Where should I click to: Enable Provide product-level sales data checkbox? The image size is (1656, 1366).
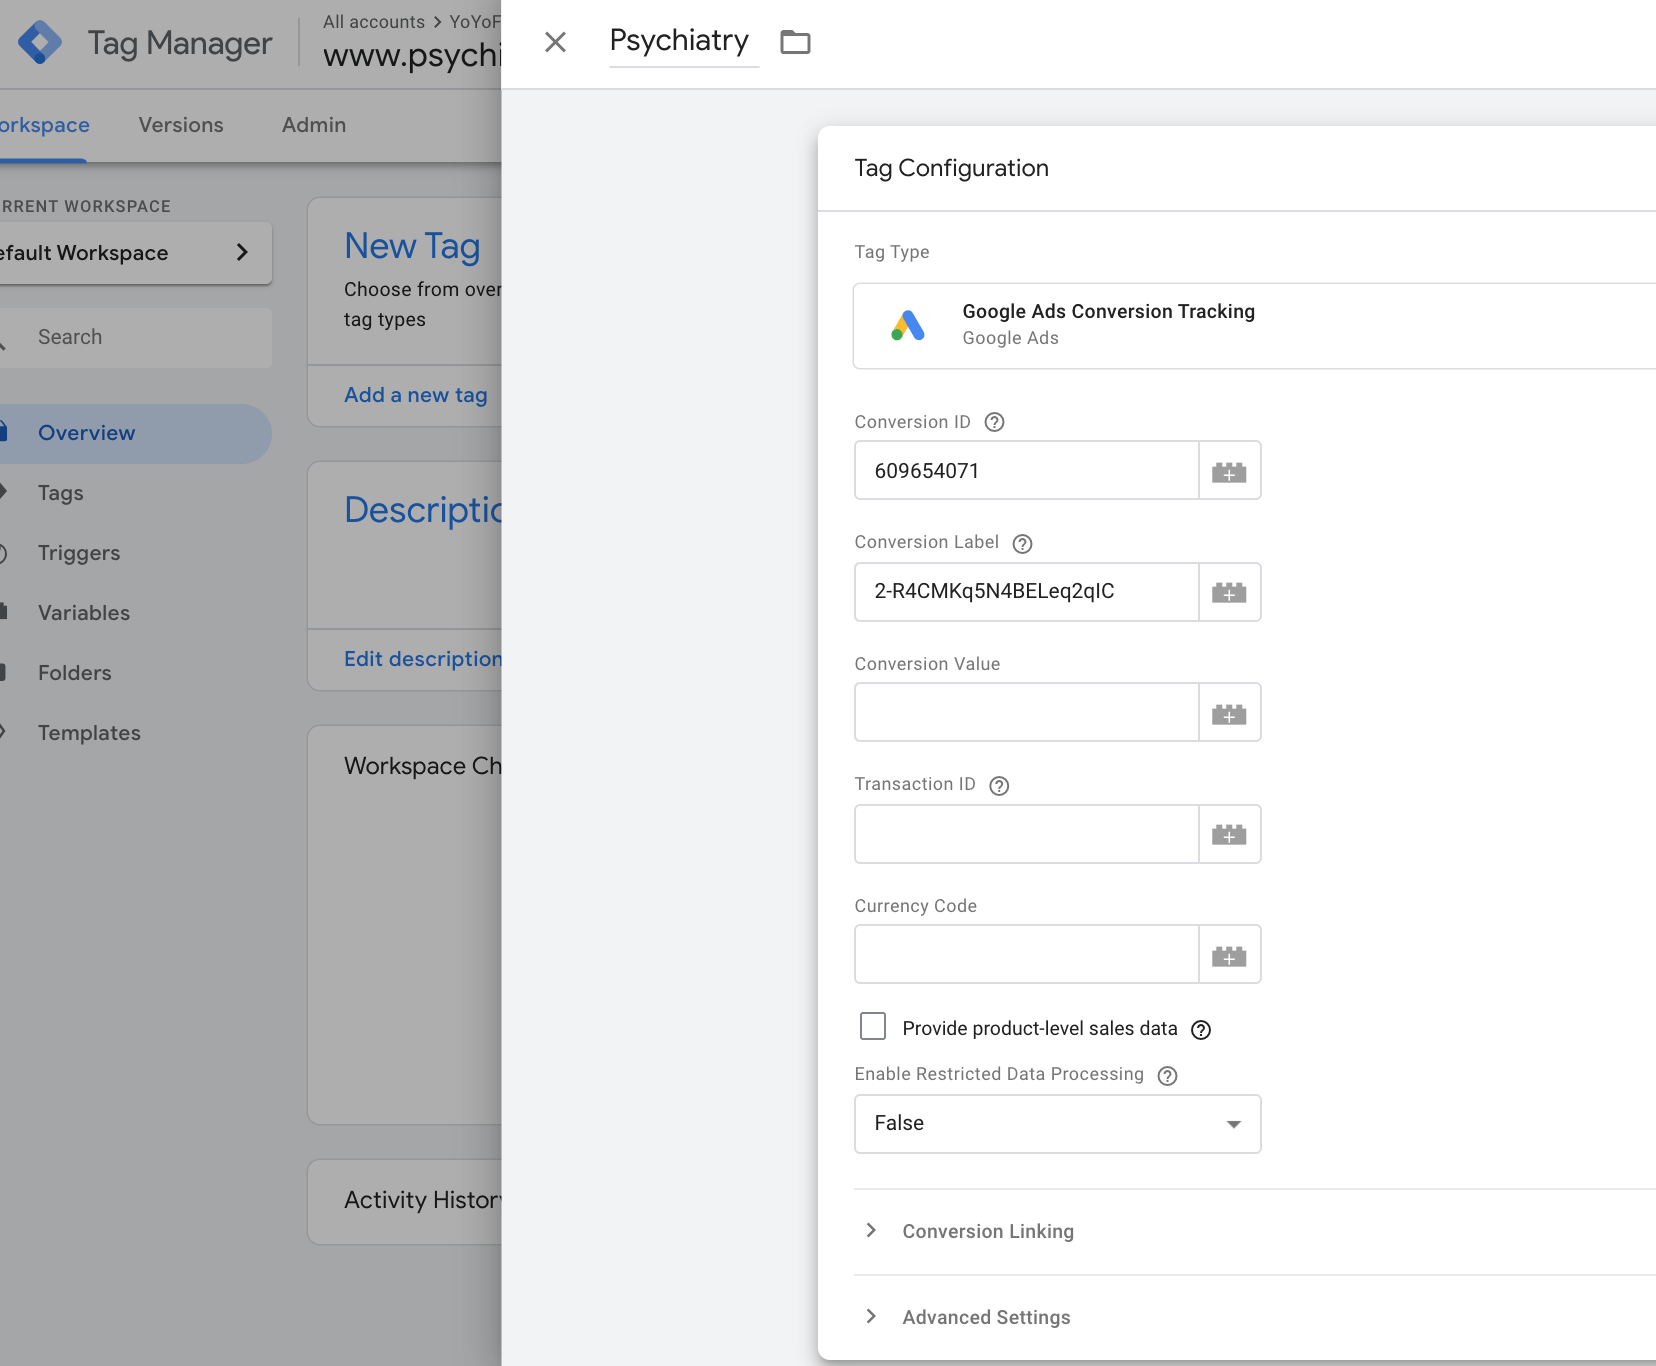click(873, 1027)
